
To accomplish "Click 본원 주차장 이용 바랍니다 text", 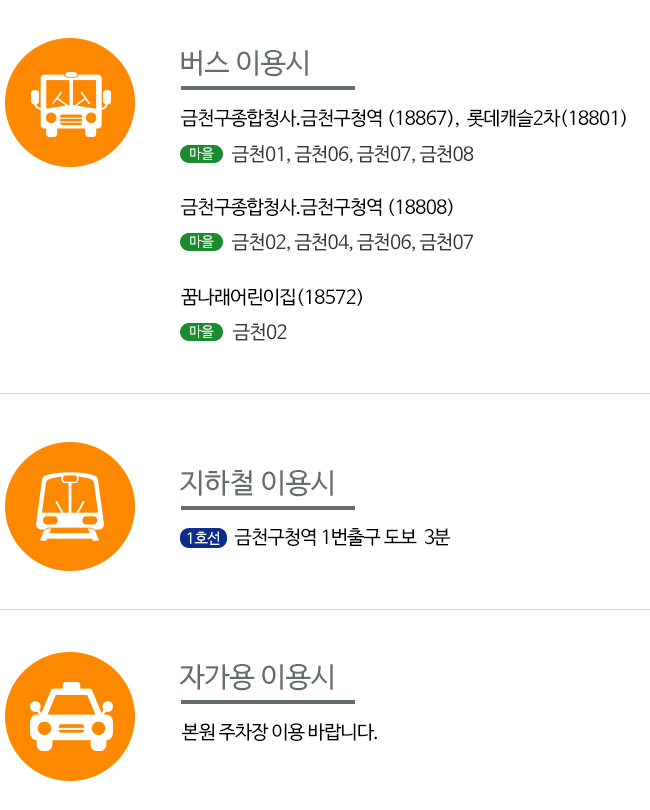I will 279,731.
